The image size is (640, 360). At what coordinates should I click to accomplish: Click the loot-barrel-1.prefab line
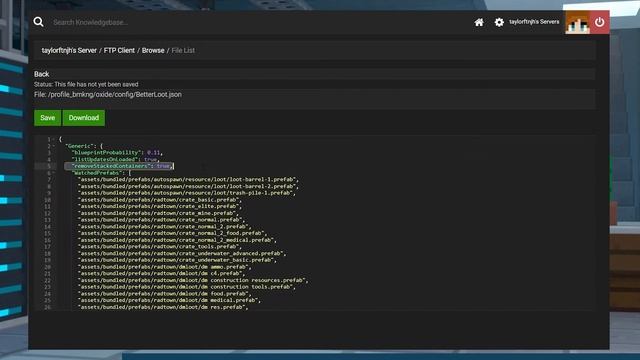pyautogui.click(x=188, y=180)
